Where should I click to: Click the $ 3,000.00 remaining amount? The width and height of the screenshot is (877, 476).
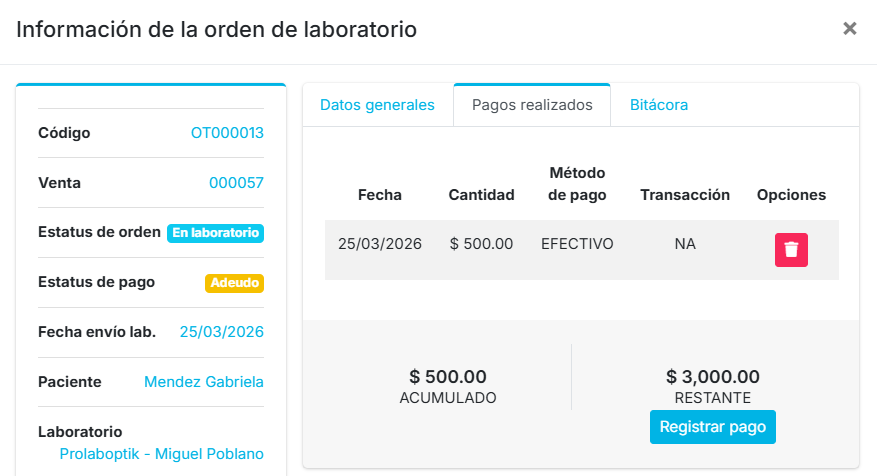(713, 377)
